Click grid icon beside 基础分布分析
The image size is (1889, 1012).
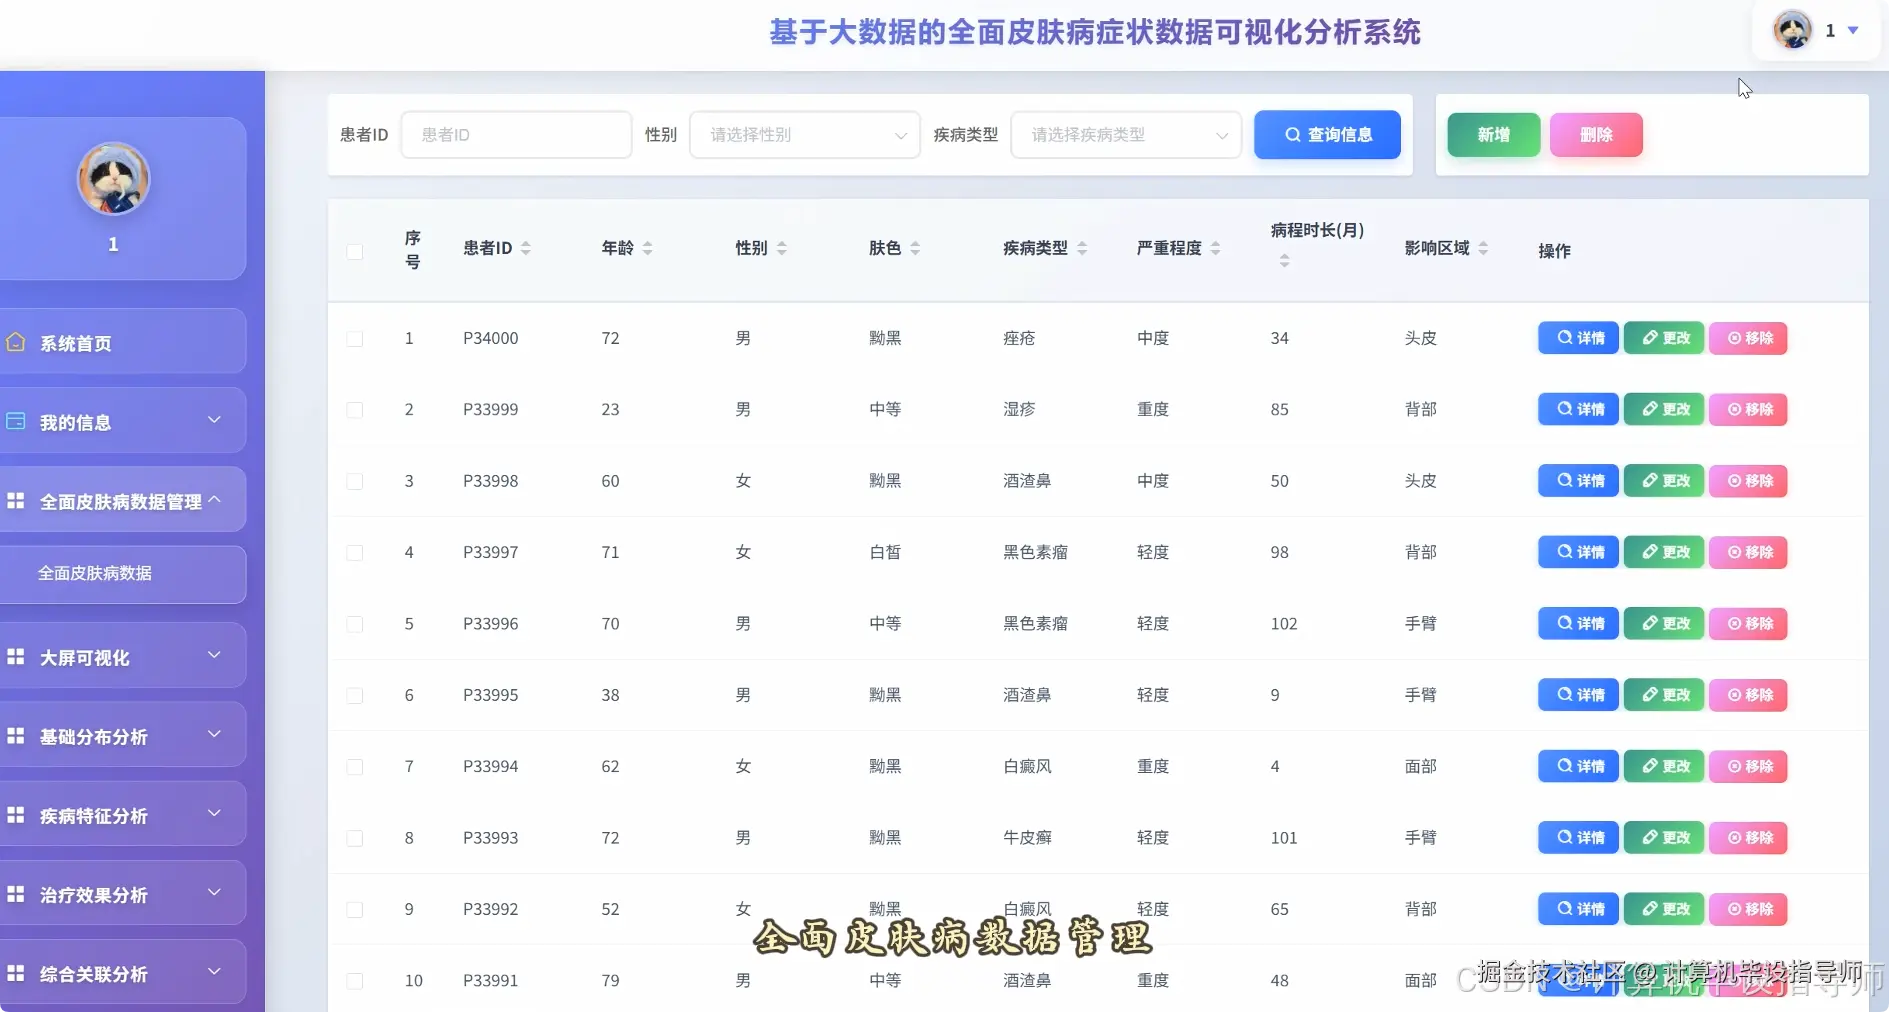click(x=15, y=736)
